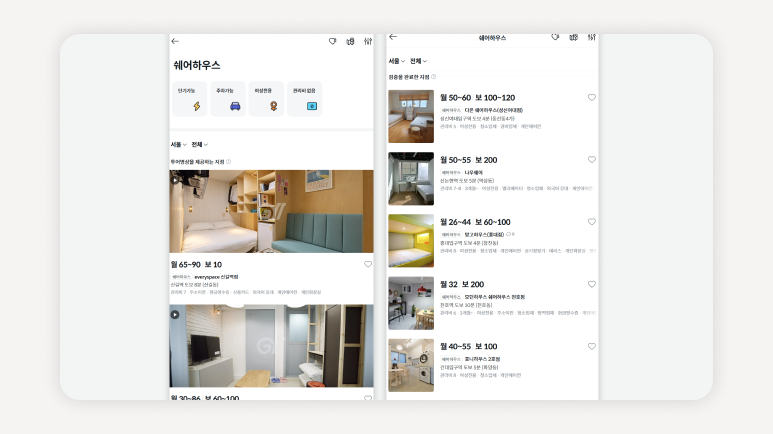Screen dimensions: 773x434
Task: Open the 월 50~60 보 100~120 price text
Action: click(477, 98)
